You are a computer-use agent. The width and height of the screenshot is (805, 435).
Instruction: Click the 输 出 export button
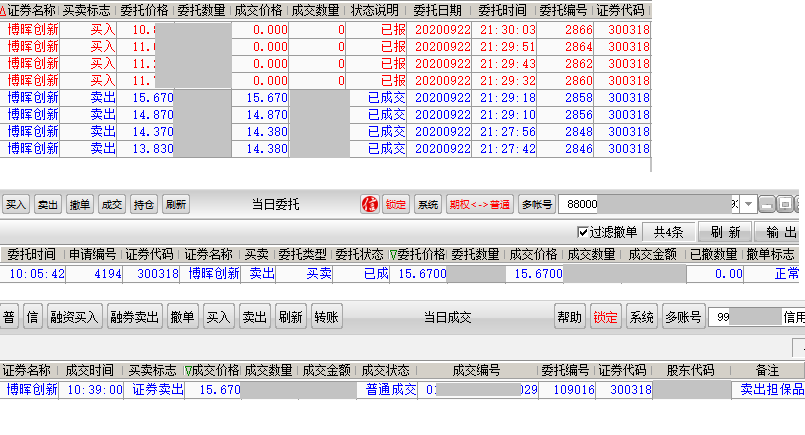click(x=781, y=232)
